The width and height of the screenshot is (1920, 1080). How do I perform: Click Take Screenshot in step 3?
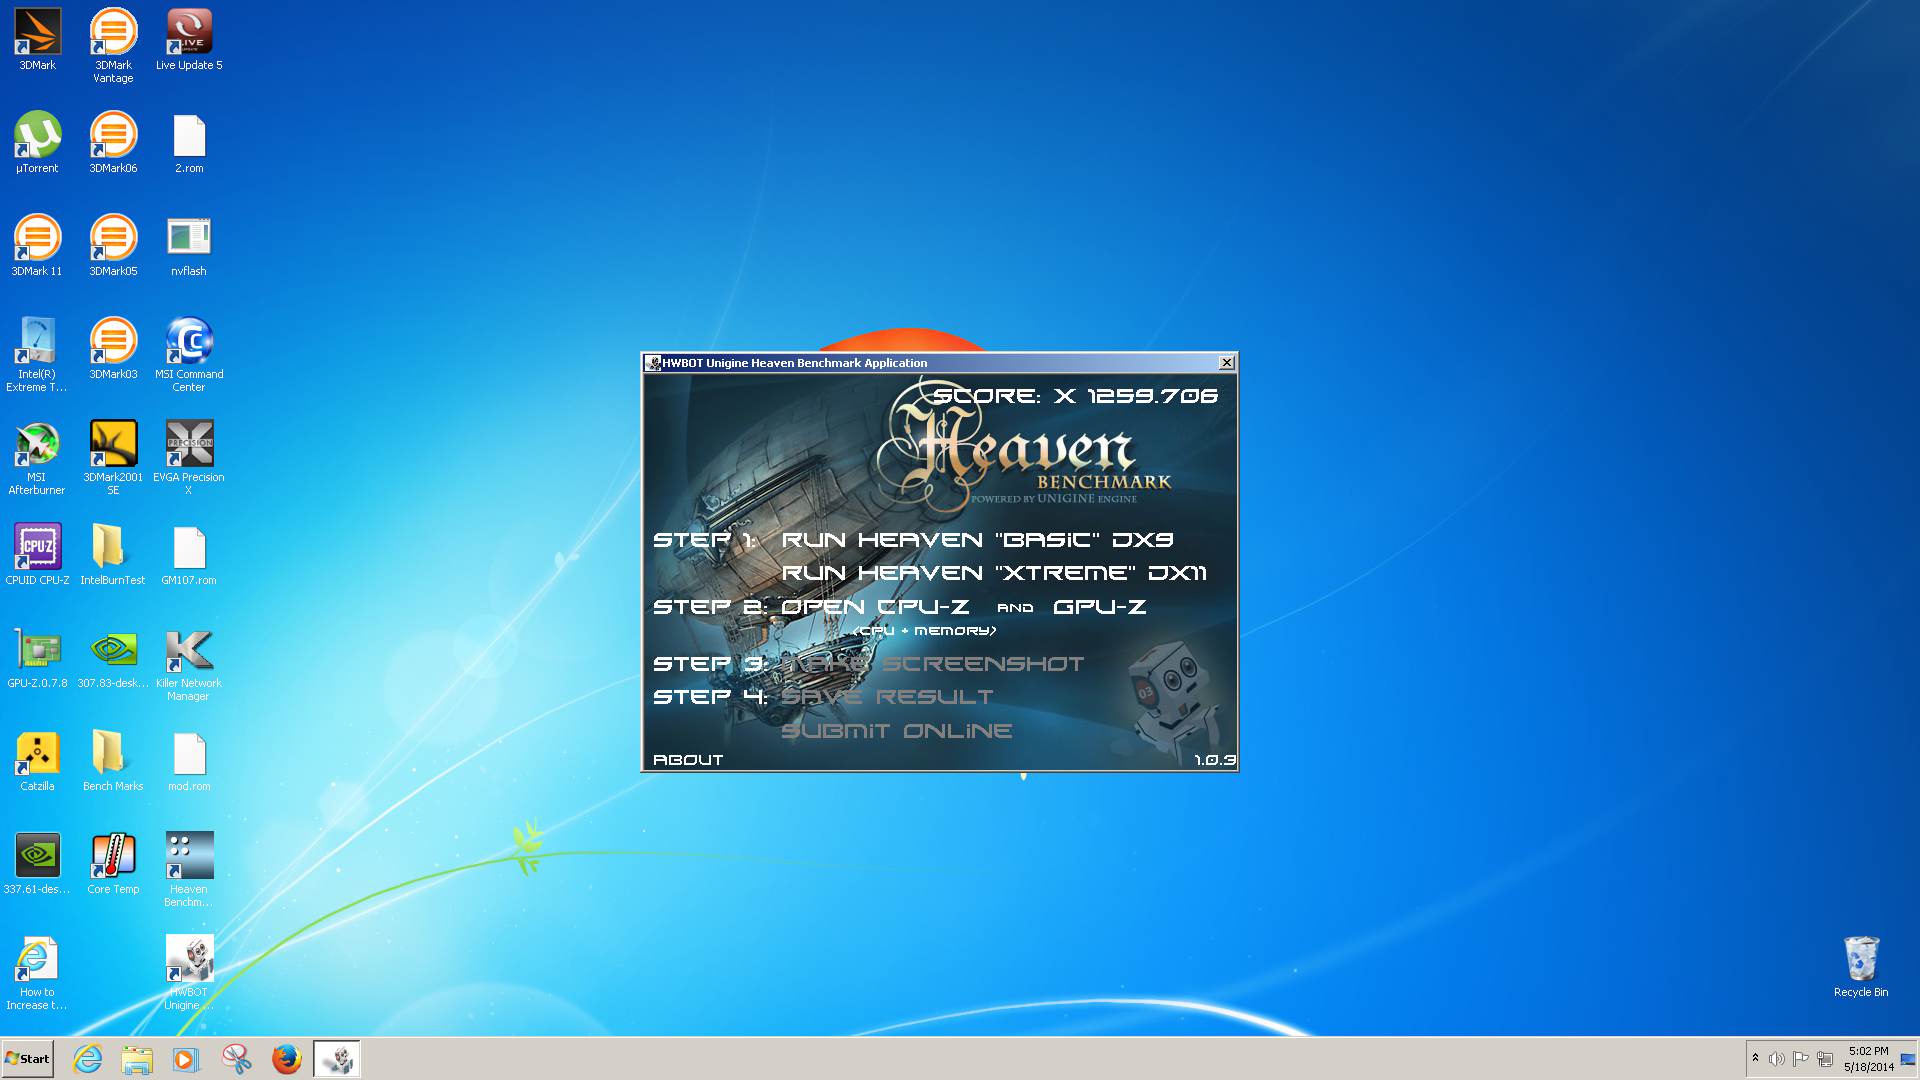coord(932,664)
